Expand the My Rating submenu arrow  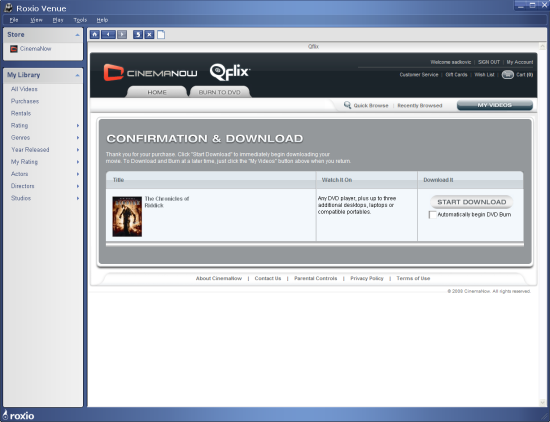tap(78, 162)
